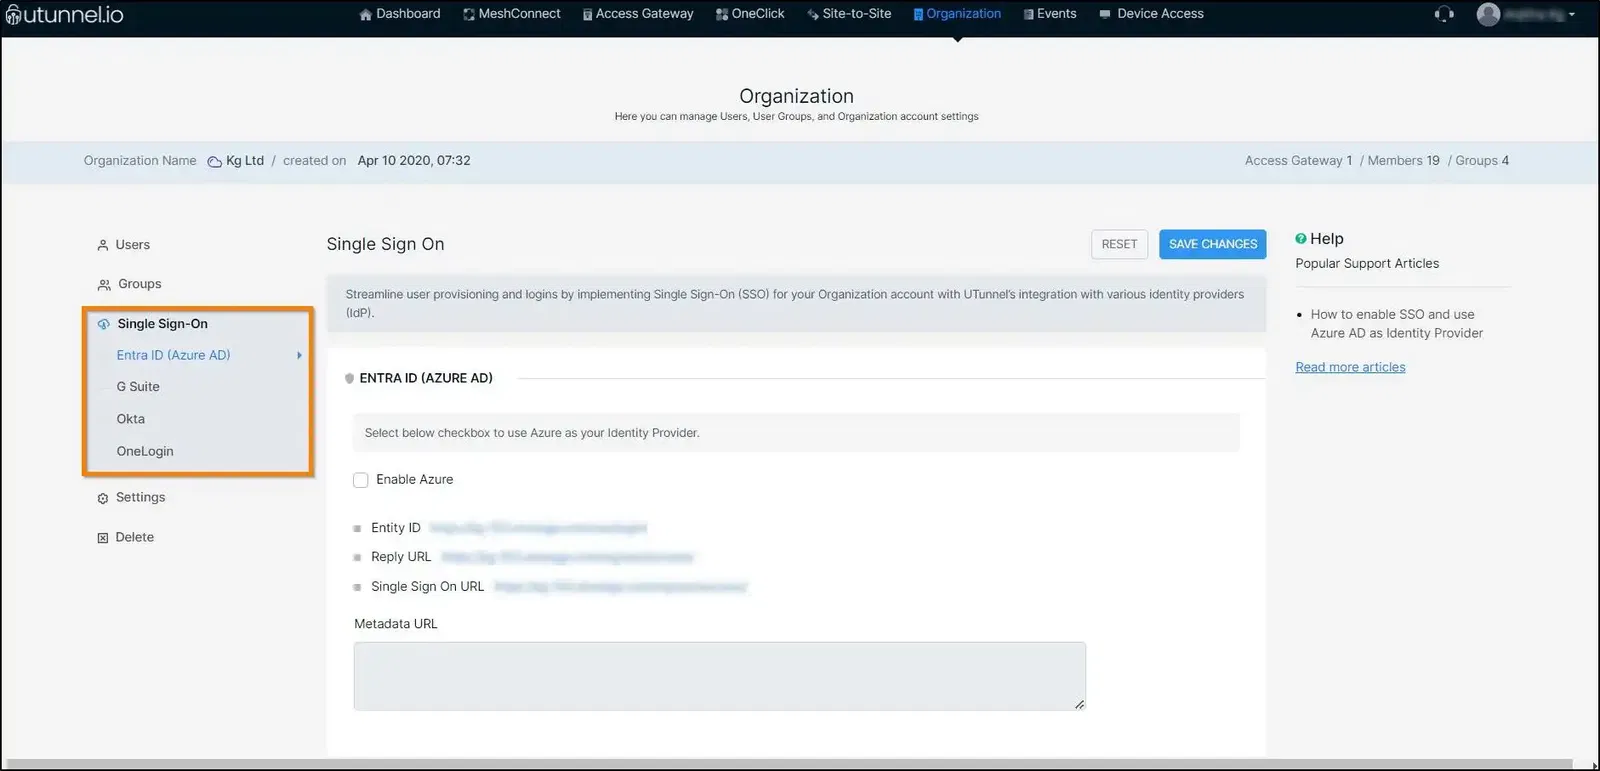
Task: Open Read more articles link
Action: coord(1350,367)
